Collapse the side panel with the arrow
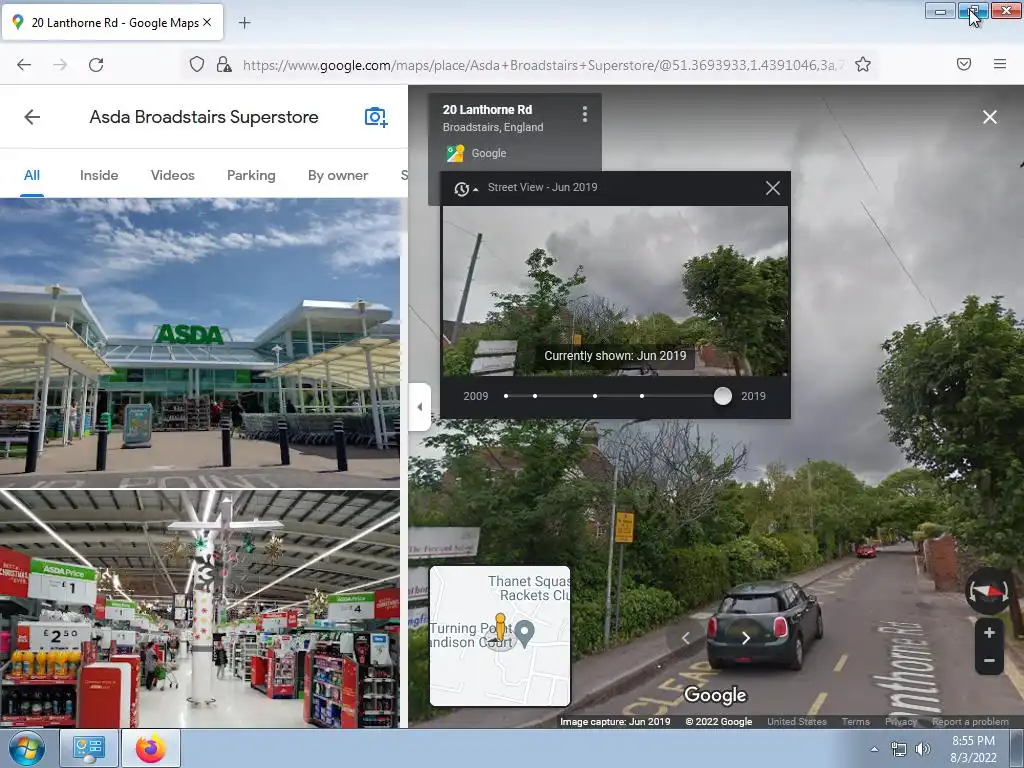The height and width of the screenshot is (768, 1024). (419, 407)
